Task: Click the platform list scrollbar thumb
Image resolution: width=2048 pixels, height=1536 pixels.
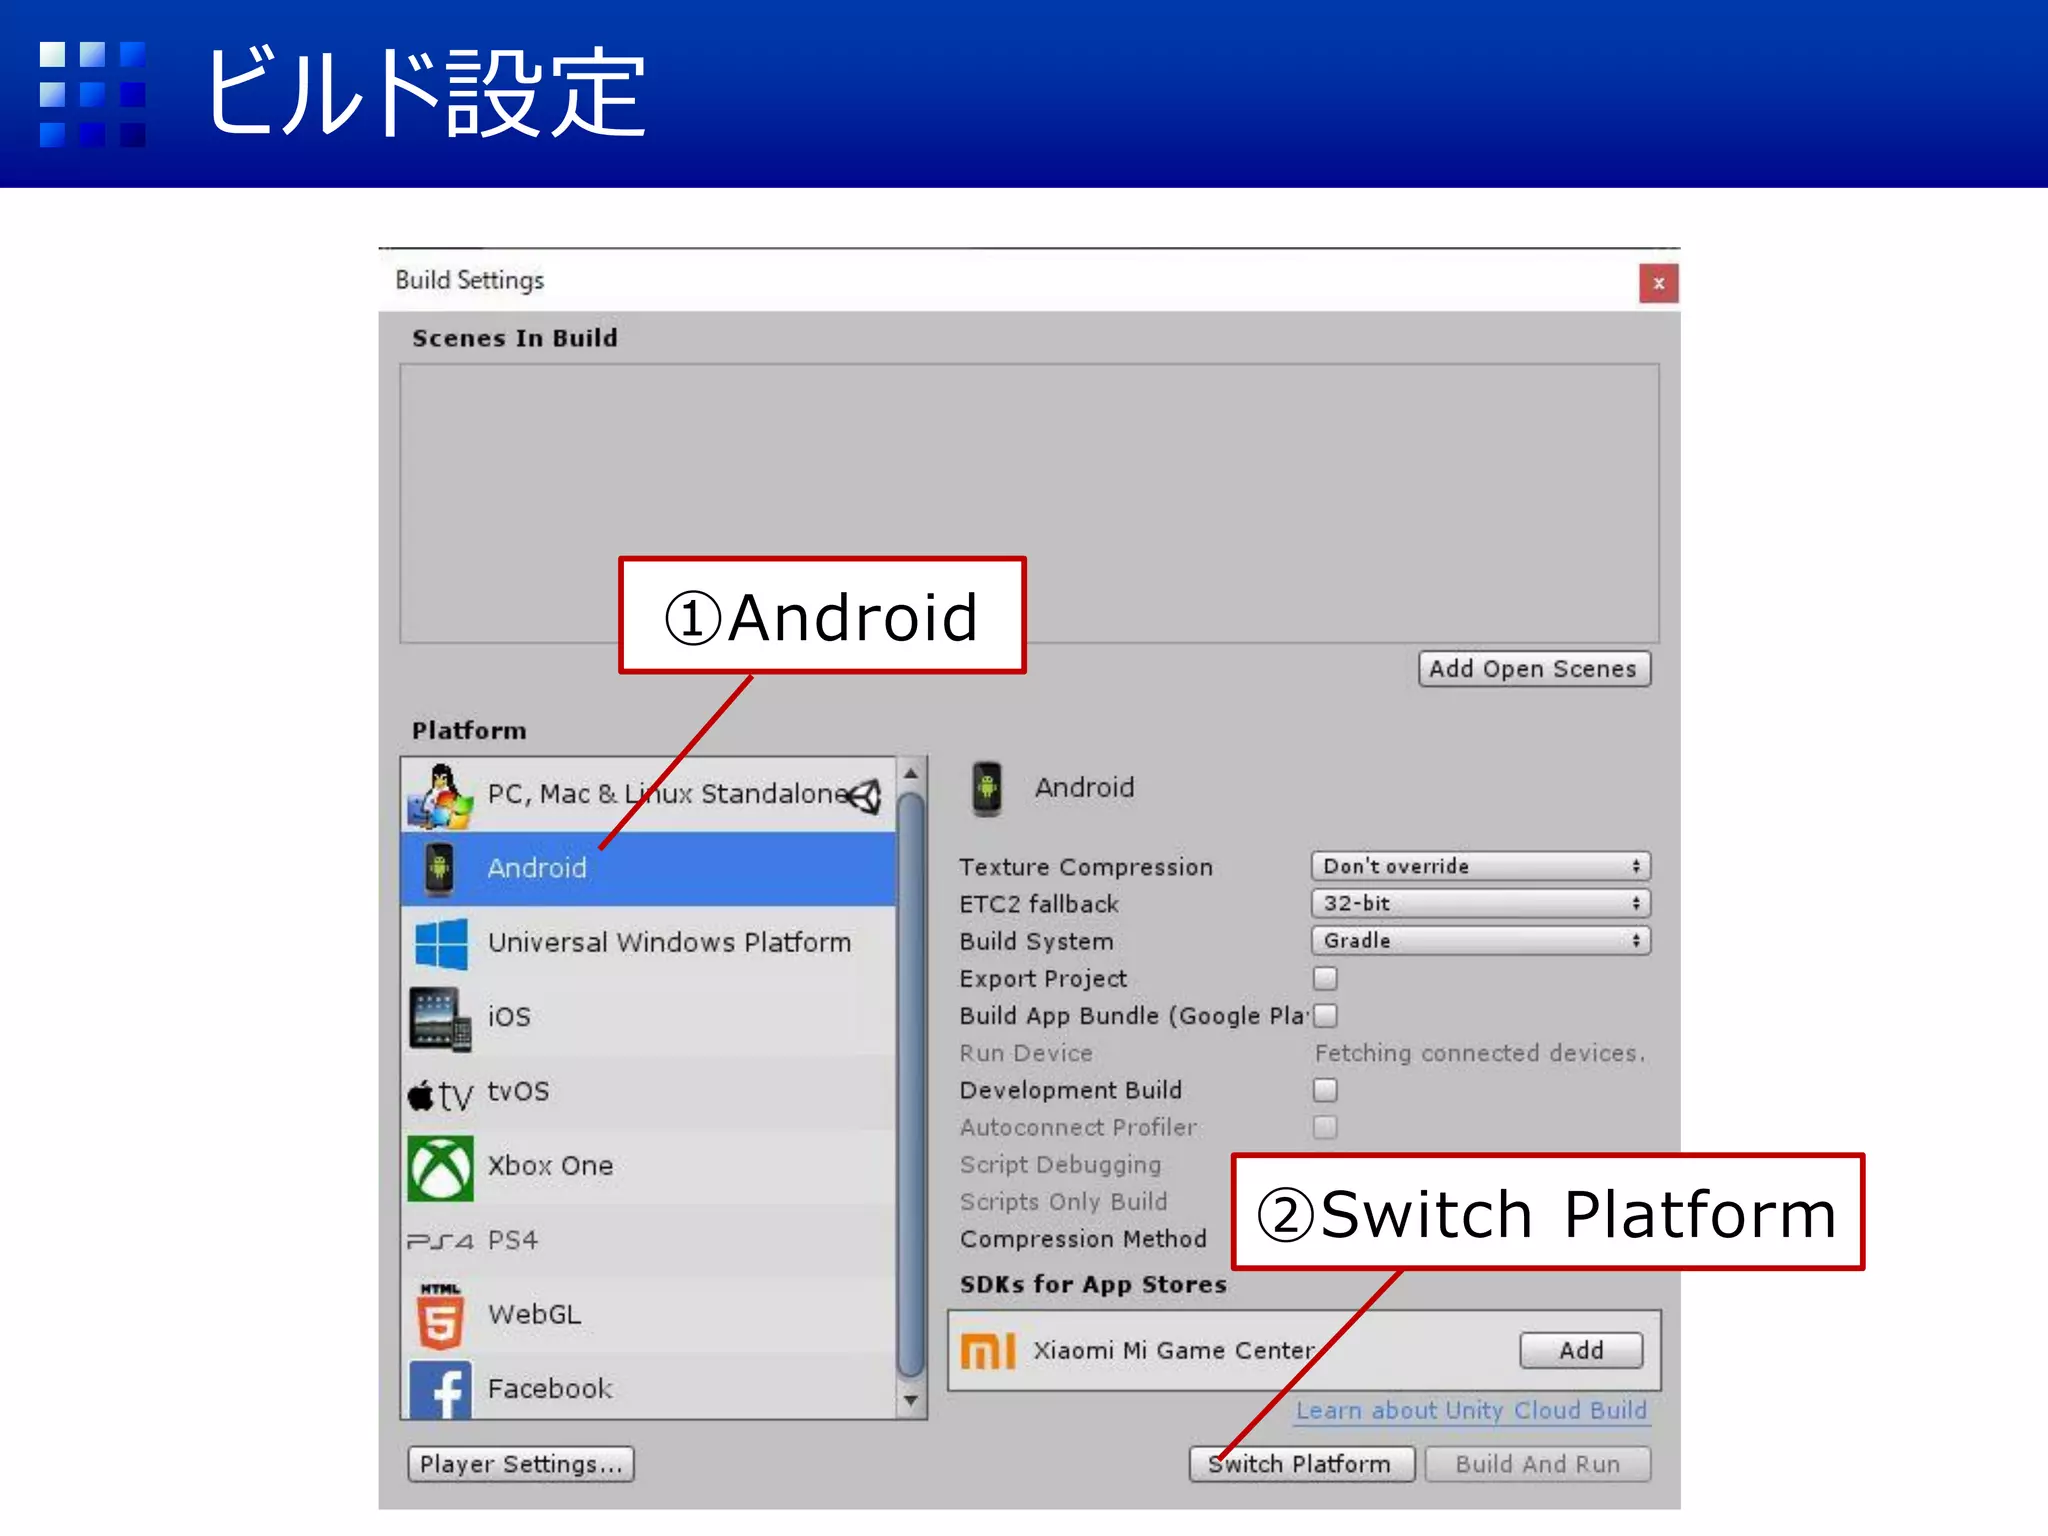Action: tap(911, 1086)
